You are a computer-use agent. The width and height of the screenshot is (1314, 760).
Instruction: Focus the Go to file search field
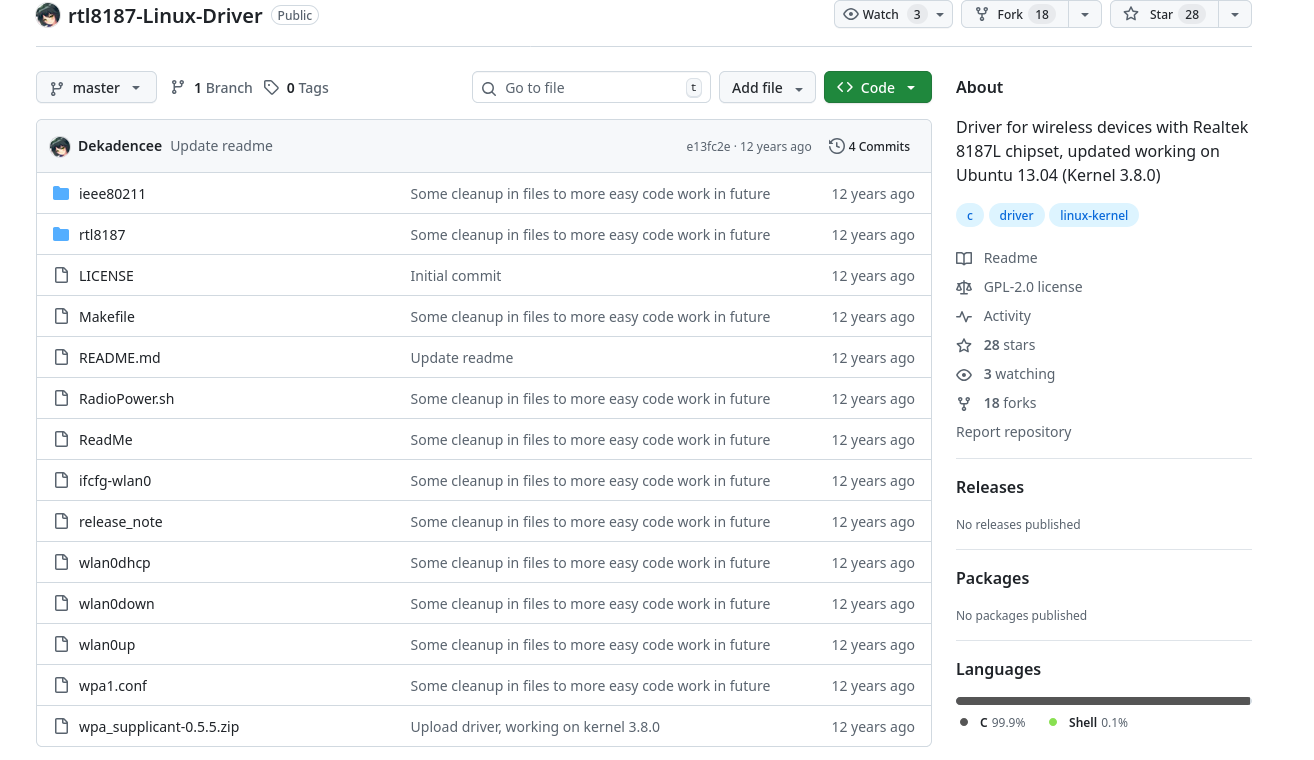tap(591, 88)
